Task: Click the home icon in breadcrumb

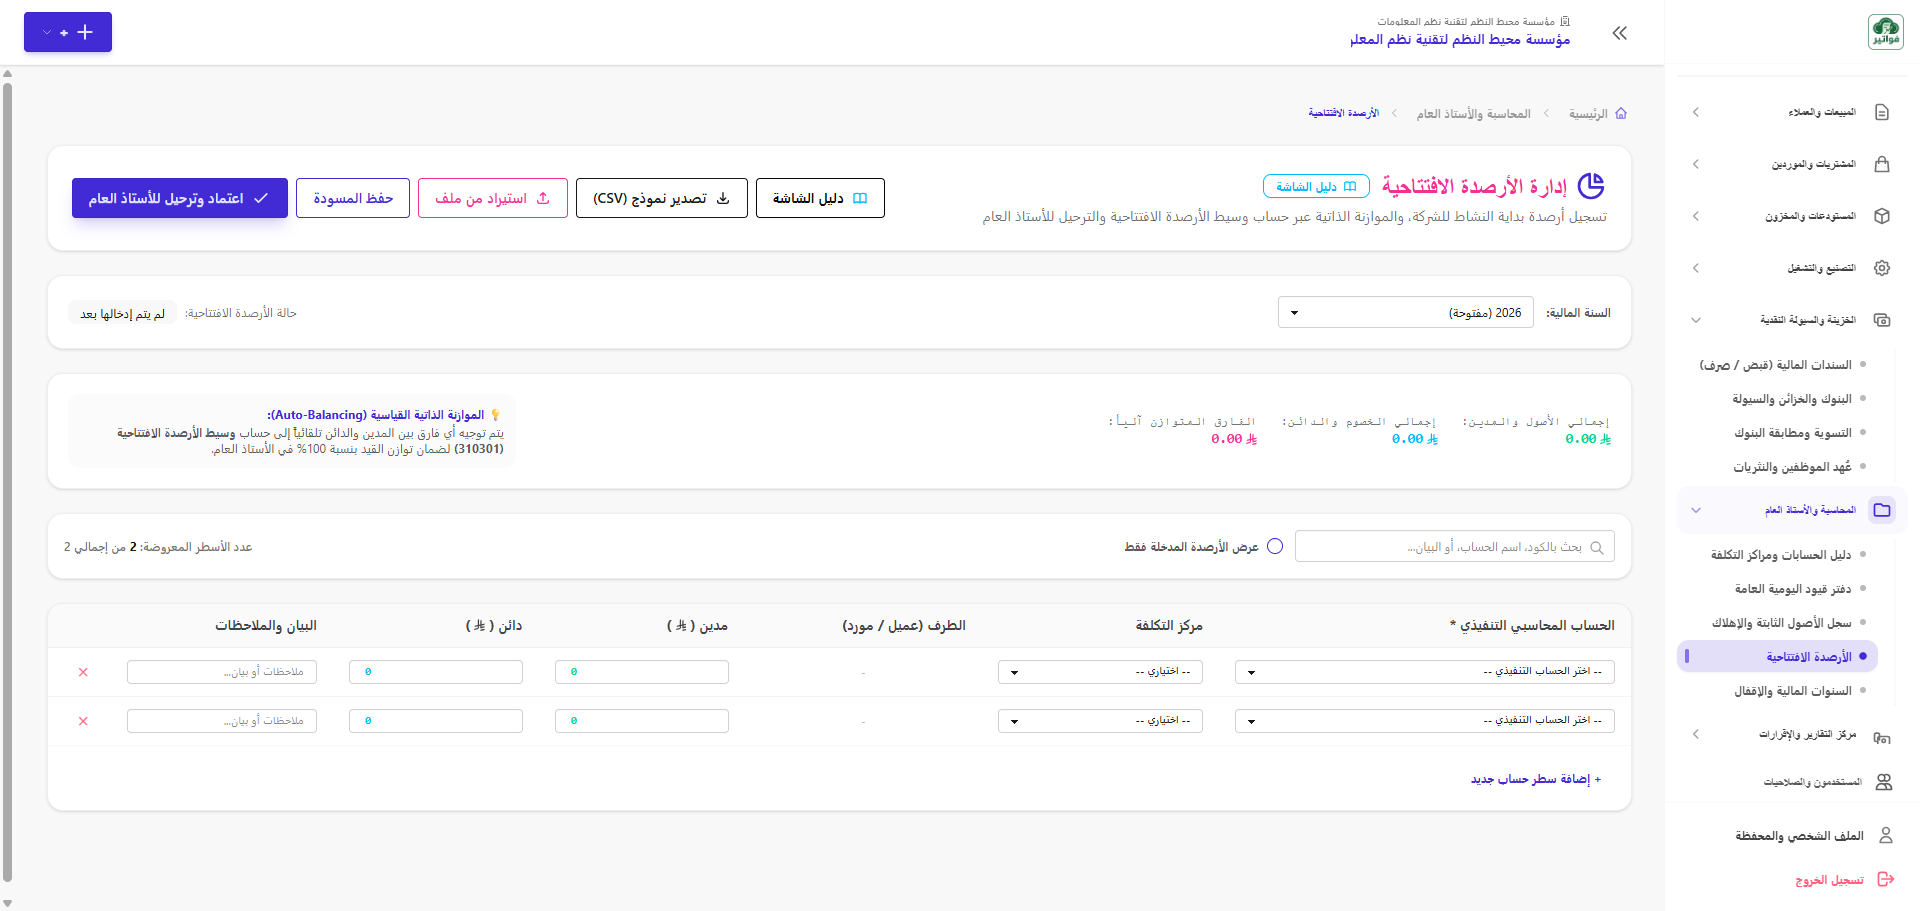Action: tap(1621, 114)
